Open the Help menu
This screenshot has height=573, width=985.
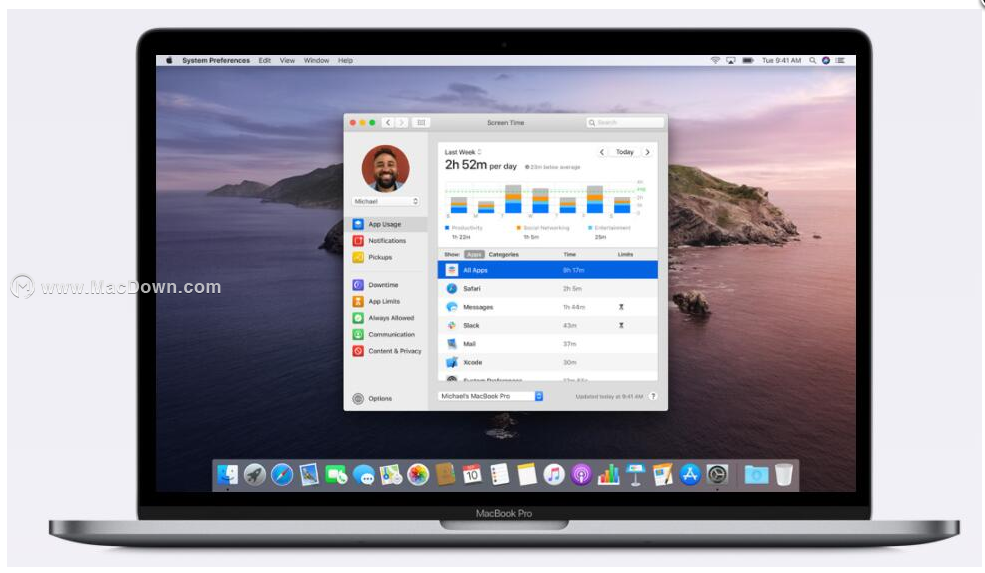pos(345,60)
